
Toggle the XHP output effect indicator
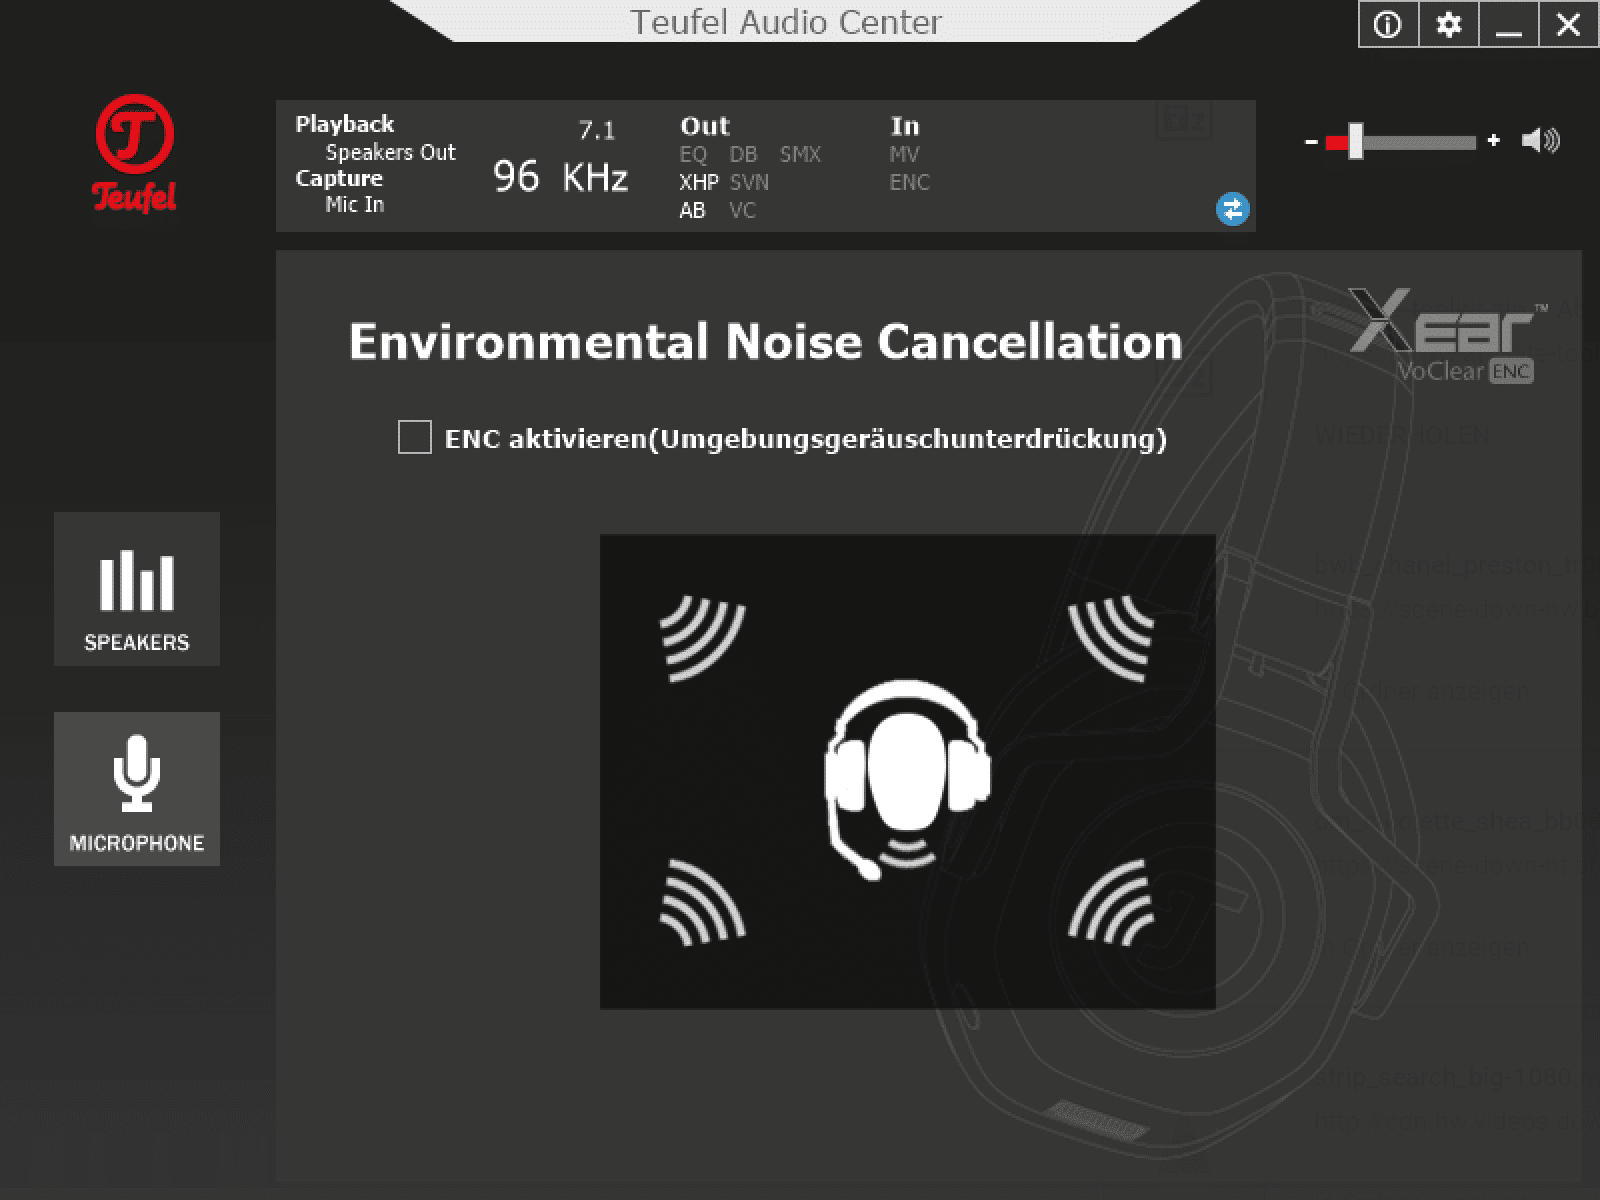tap(698, 182)
